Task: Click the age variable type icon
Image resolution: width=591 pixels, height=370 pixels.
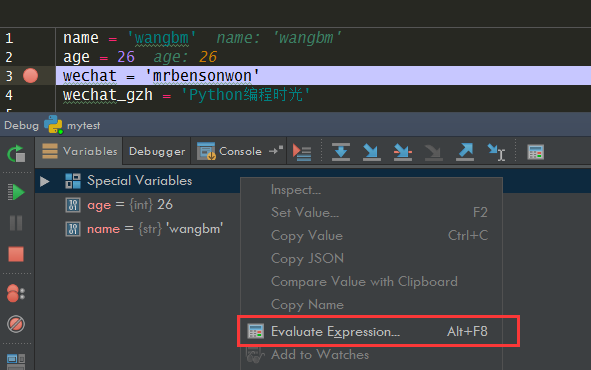Action: tap(73, 205)
